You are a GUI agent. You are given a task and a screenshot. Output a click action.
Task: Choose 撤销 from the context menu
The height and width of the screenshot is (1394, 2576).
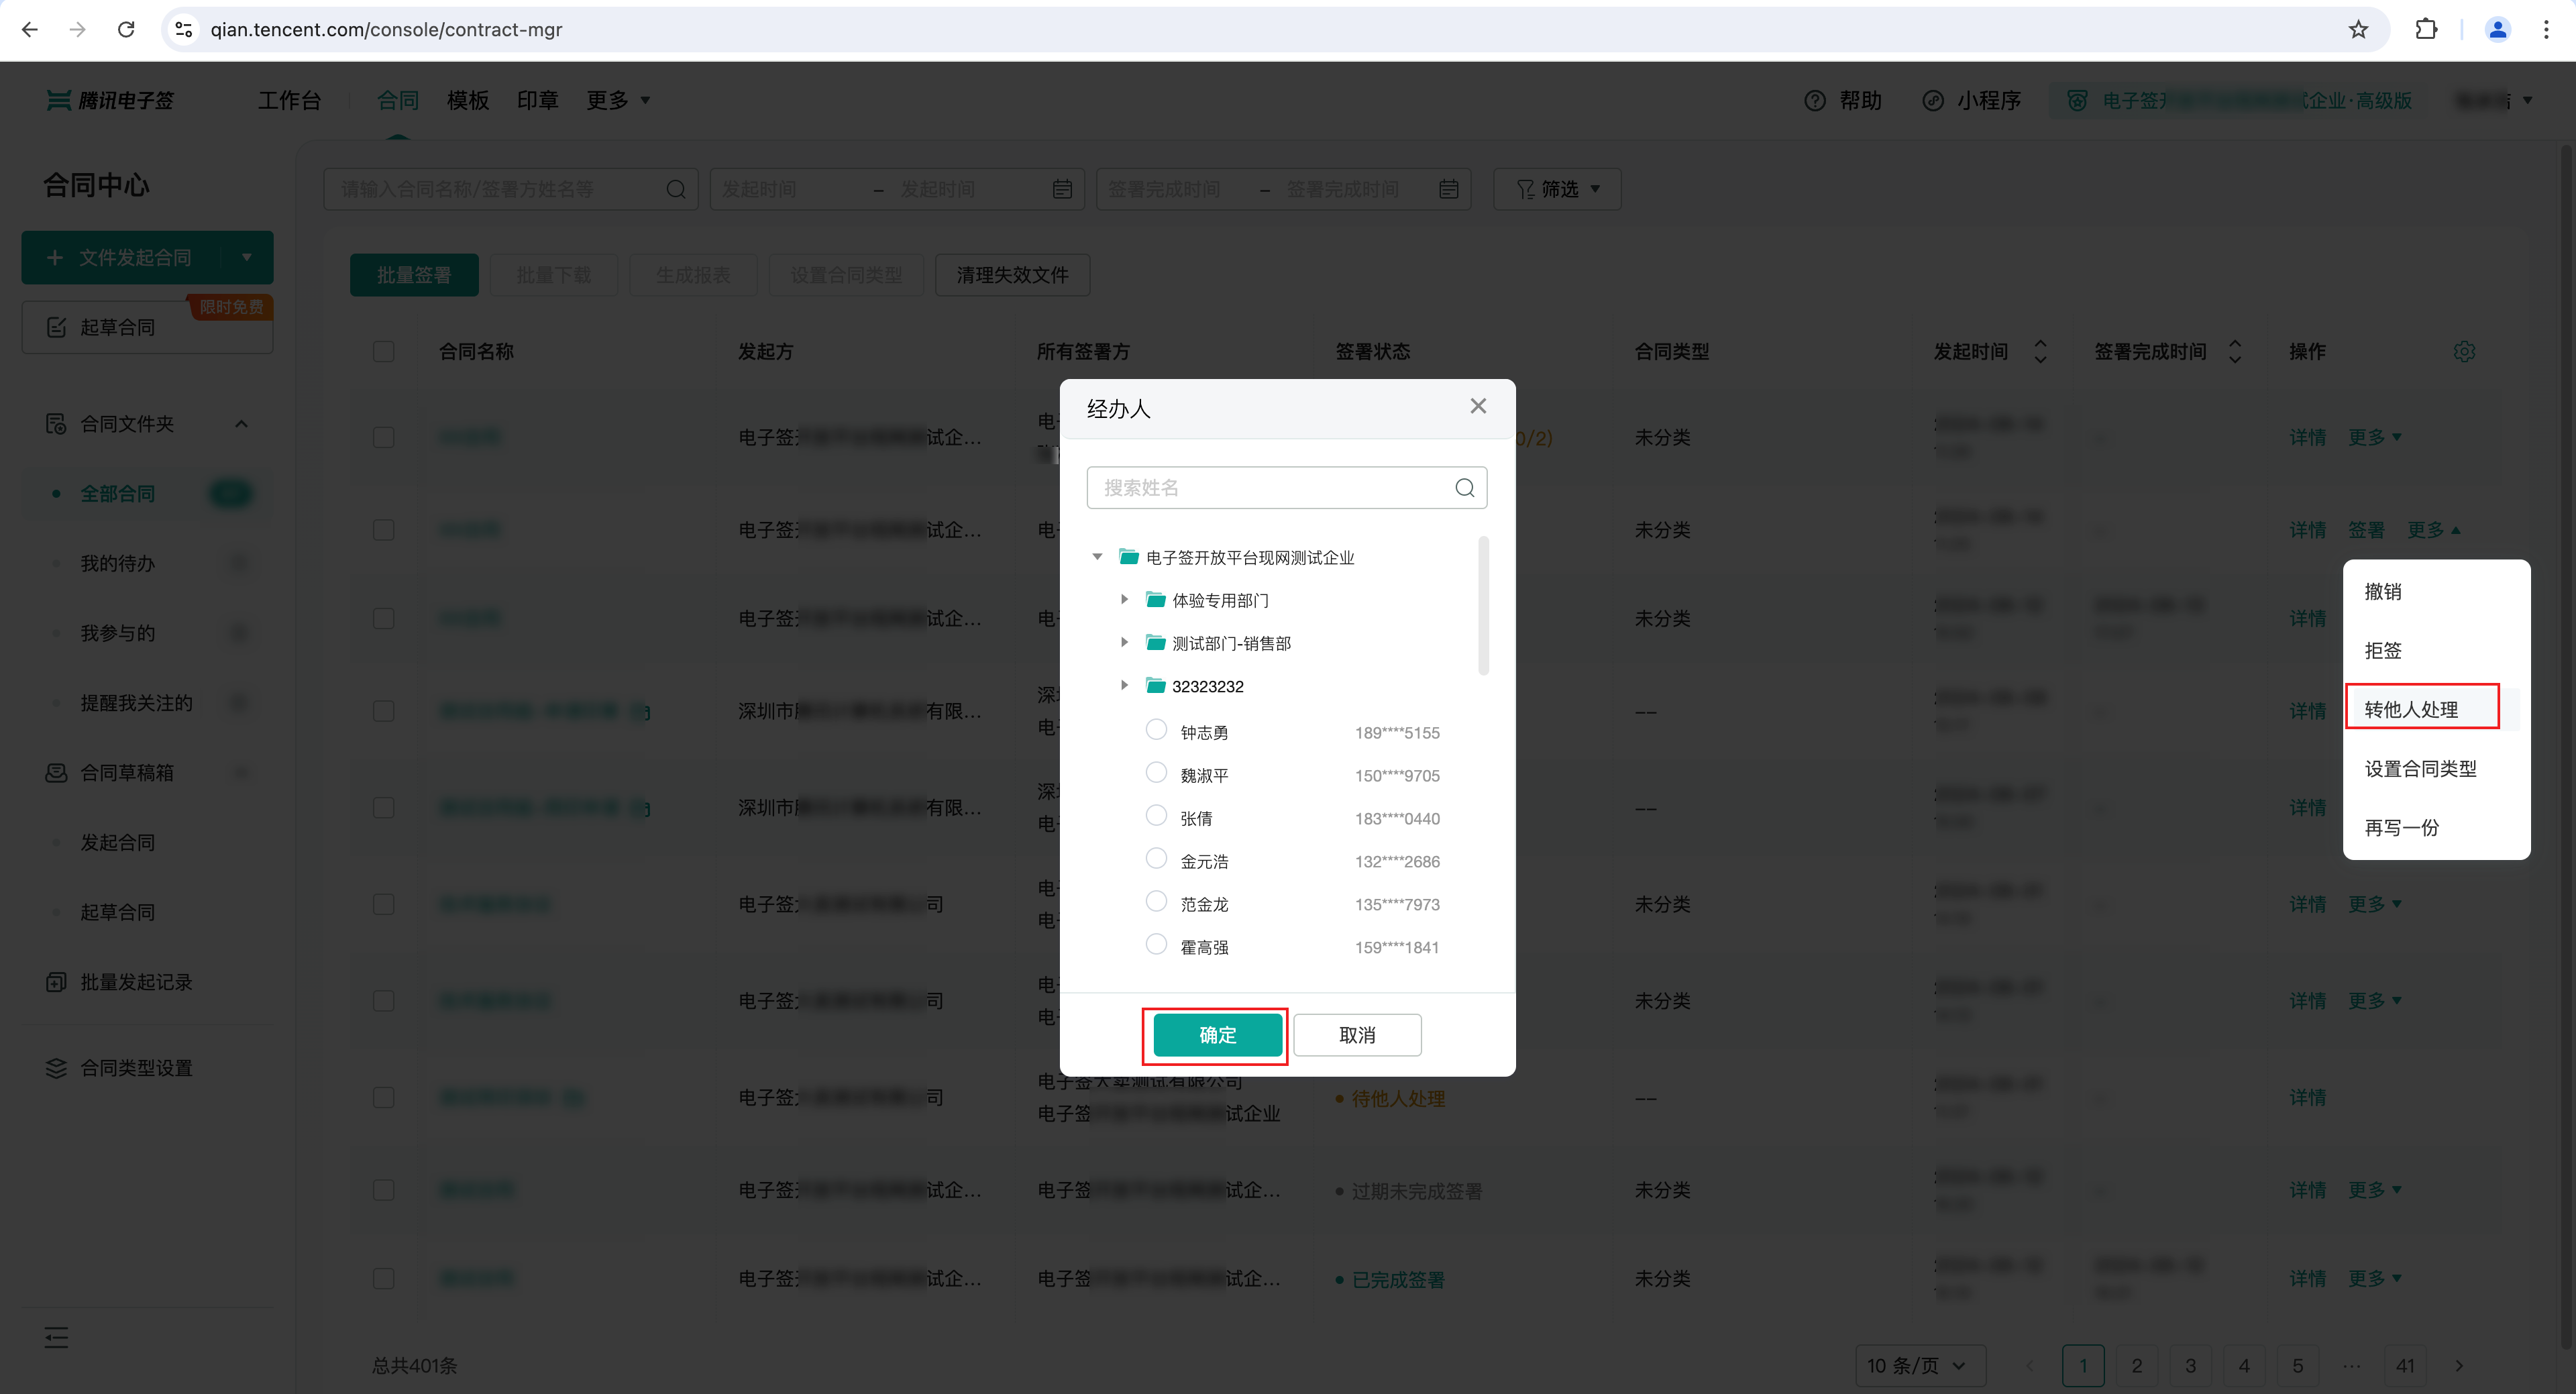pyautogui.click(x=2383, y=591)
